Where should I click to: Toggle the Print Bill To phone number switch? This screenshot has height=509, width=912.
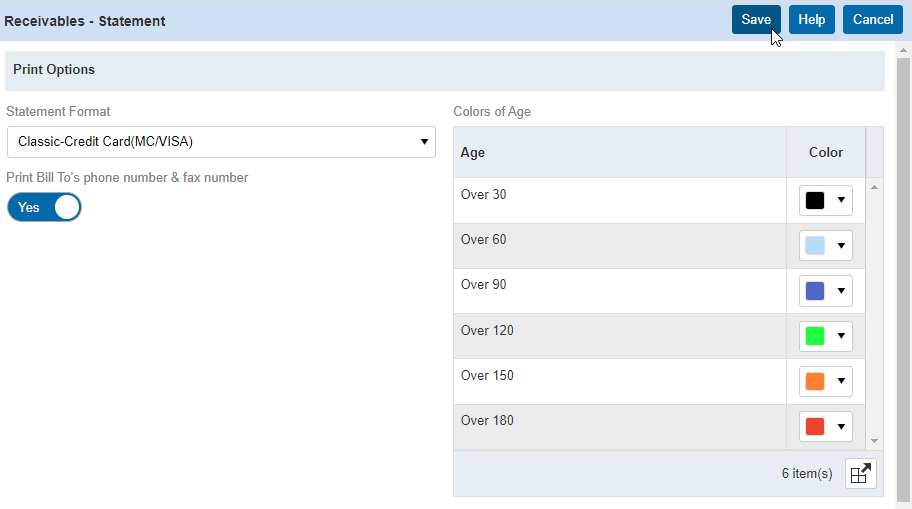[x=44, y=207]
